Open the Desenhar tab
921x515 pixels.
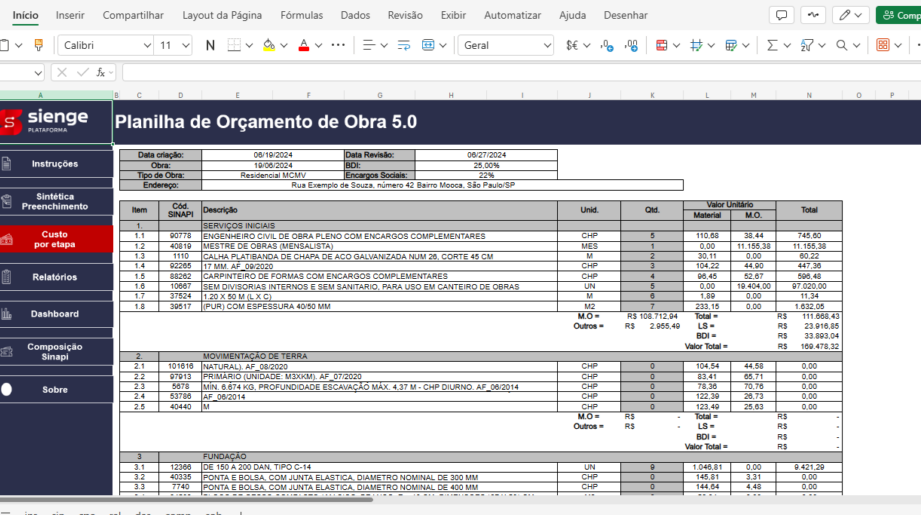(626, 15)
